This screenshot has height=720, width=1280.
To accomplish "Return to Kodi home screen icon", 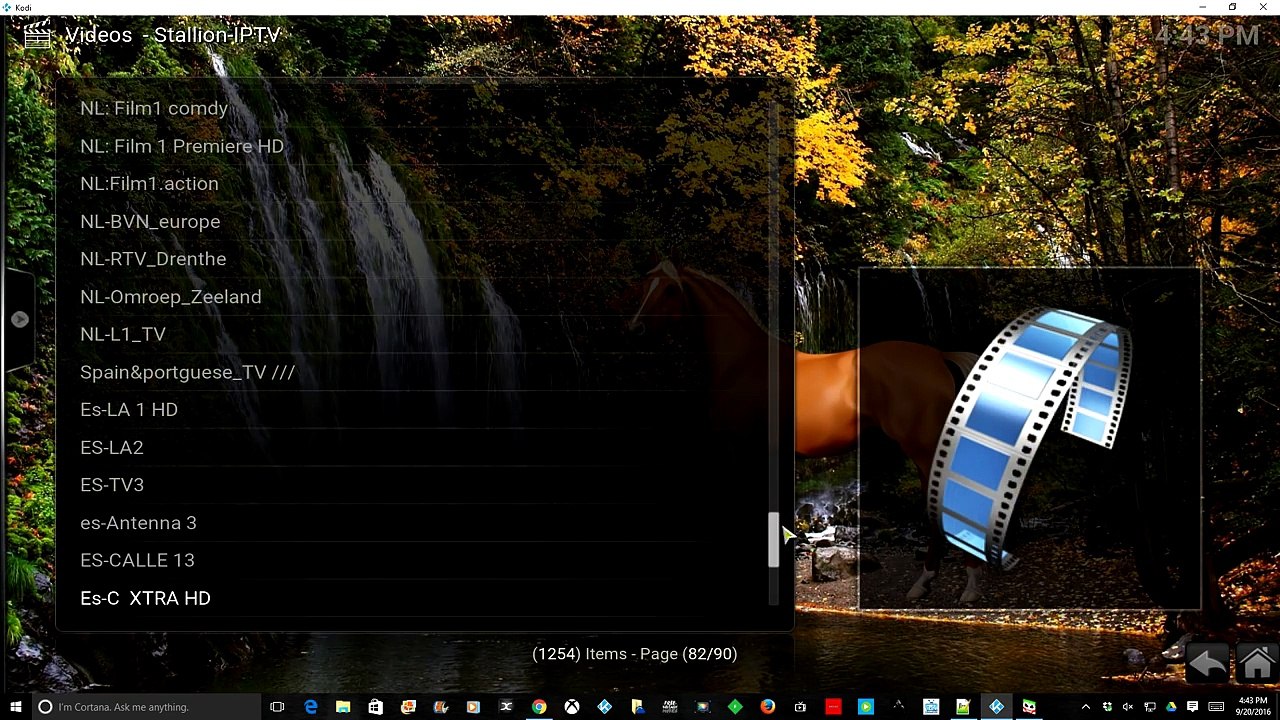I will (1256, 663).
